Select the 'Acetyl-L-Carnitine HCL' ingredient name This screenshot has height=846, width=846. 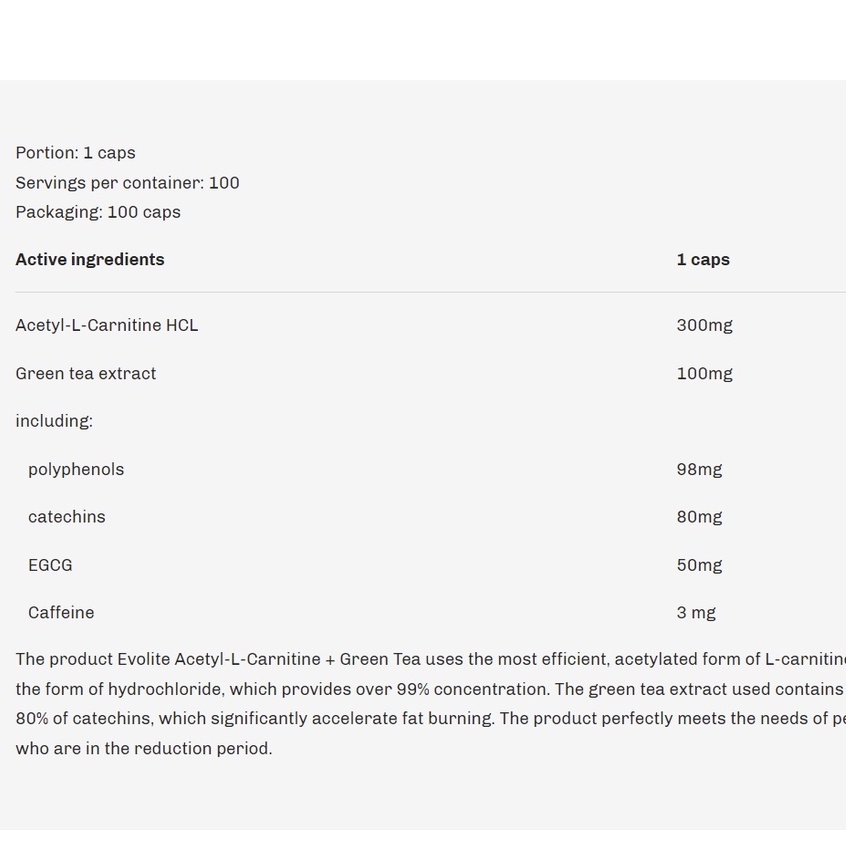[107, 325]
